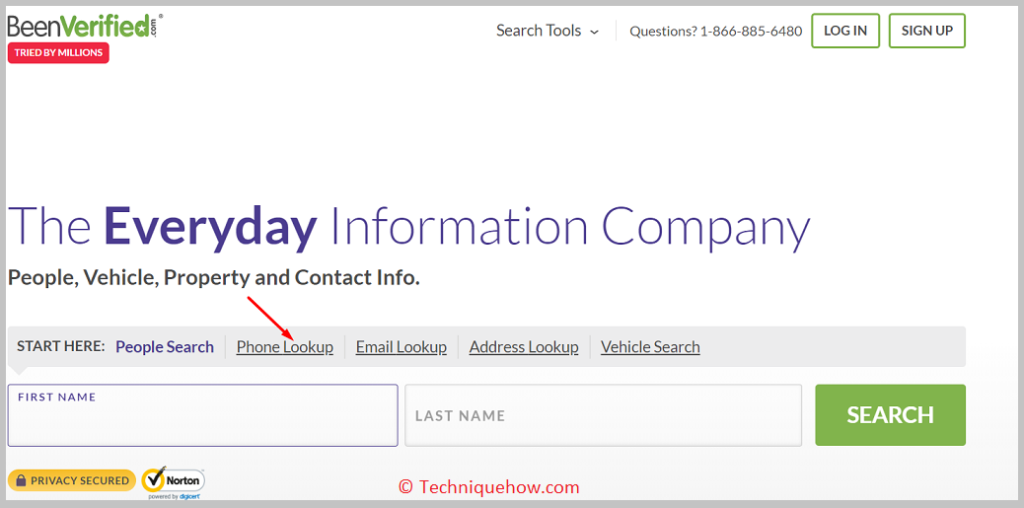1024x508 pixels.
Task: Click the LOG IN button
Action: coord(845,31)
